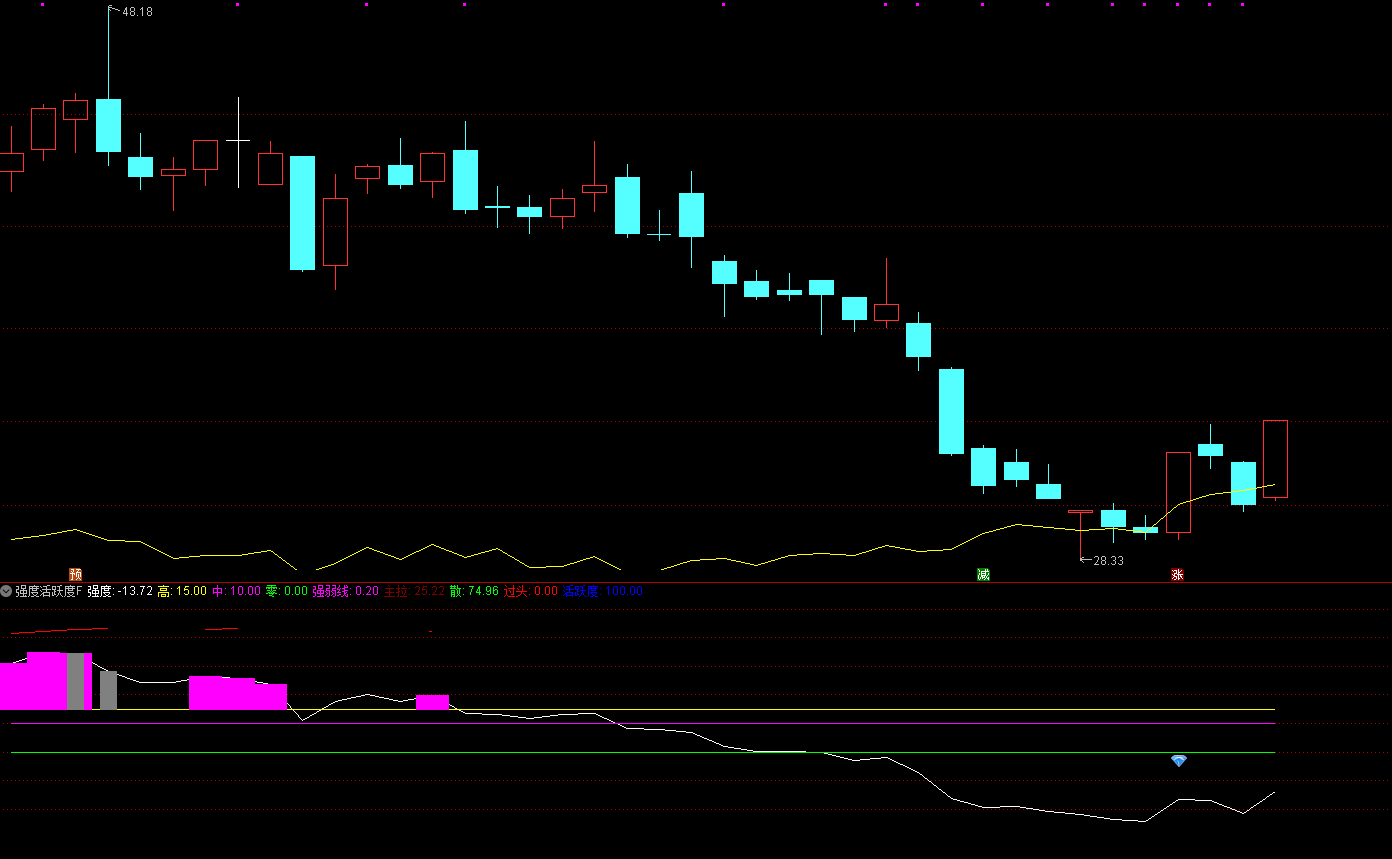Screen dimensions: 1392x859
Task: Select the magenta 中: 10.00 label
Action: (236, 591)
